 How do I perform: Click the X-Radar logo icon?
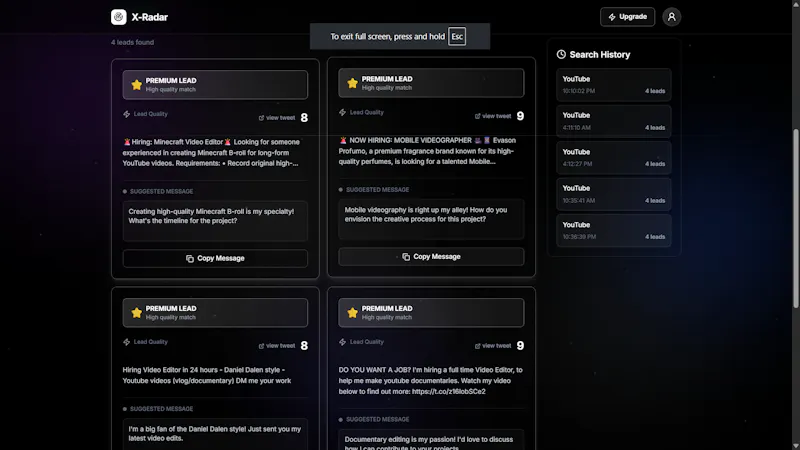118,17
